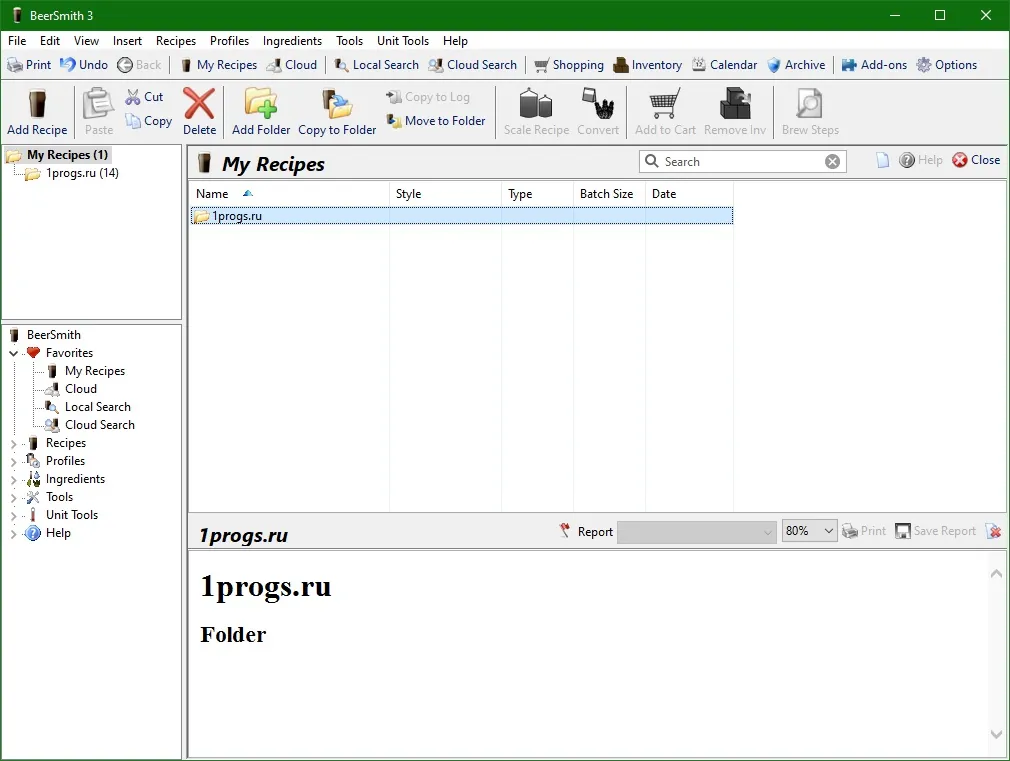The width and height of the screenshot is (1010, 761).
Task: Add a new folder with Add Folder icon
Action: pos(260,103)
